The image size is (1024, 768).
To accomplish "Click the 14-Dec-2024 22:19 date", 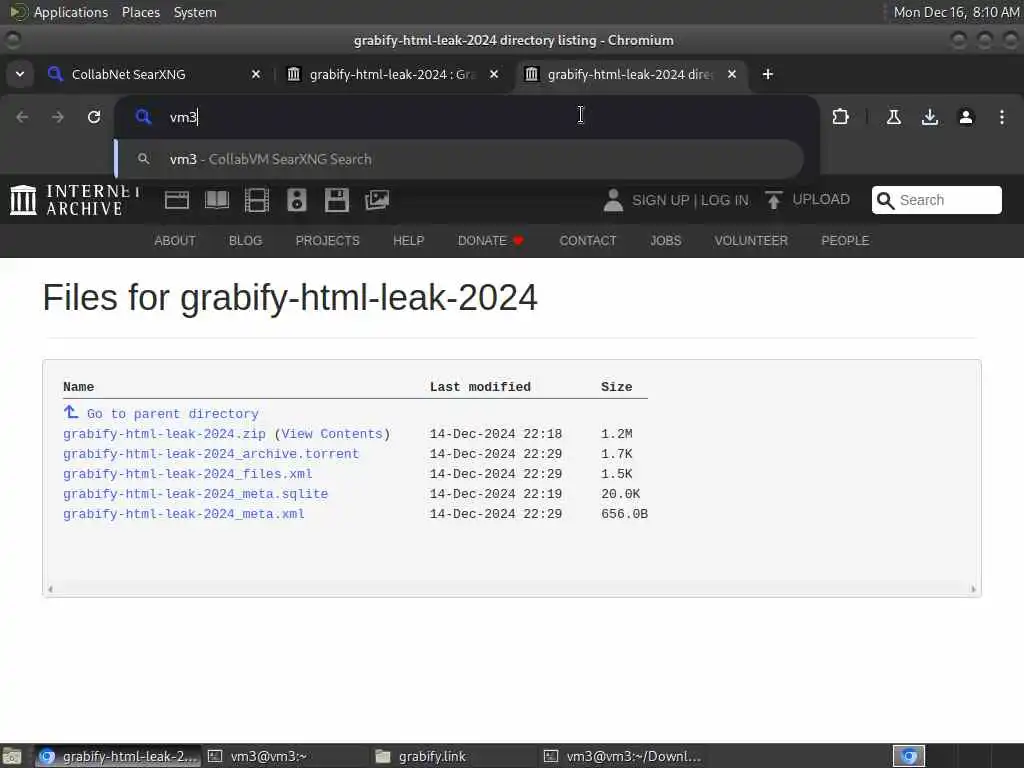I will [496, 494].
